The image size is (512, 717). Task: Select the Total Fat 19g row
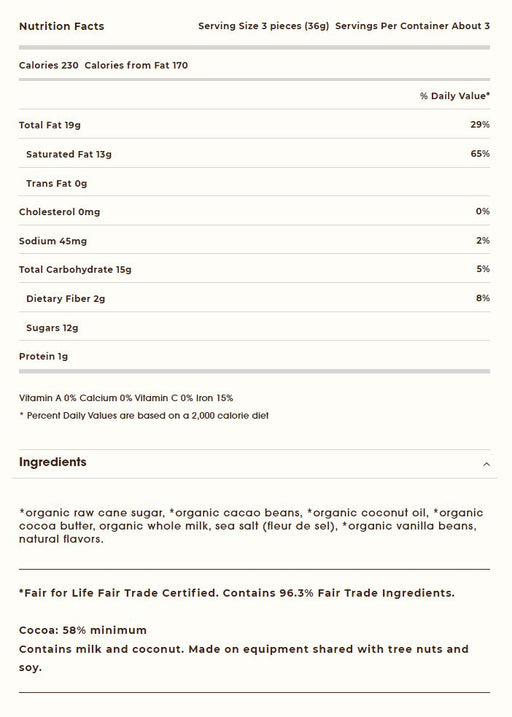[x=254, y=124]
